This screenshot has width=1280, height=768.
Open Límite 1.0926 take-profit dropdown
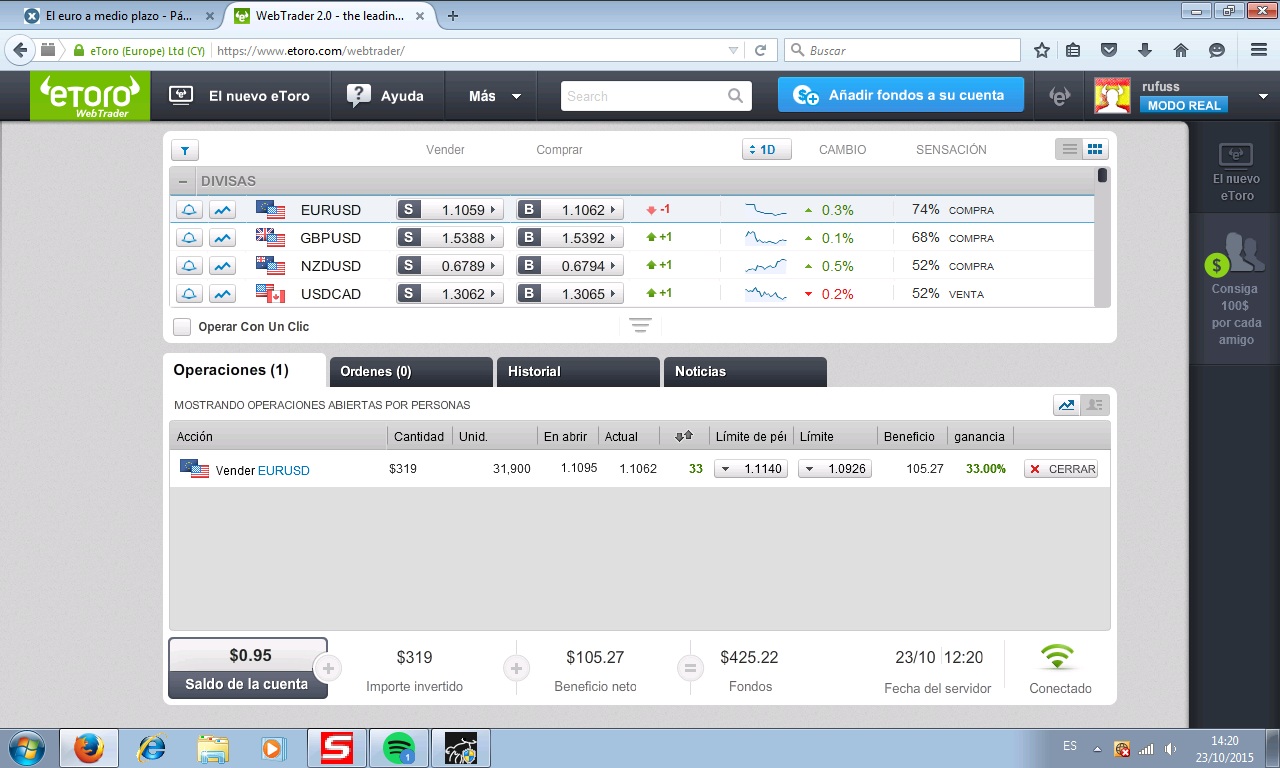tap(834, 469)
